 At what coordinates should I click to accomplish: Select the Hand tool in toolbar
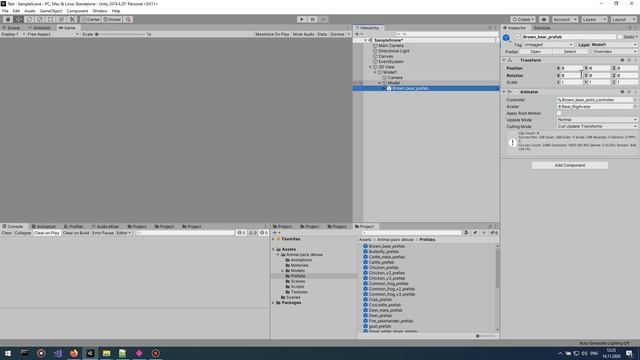(8, 19)
